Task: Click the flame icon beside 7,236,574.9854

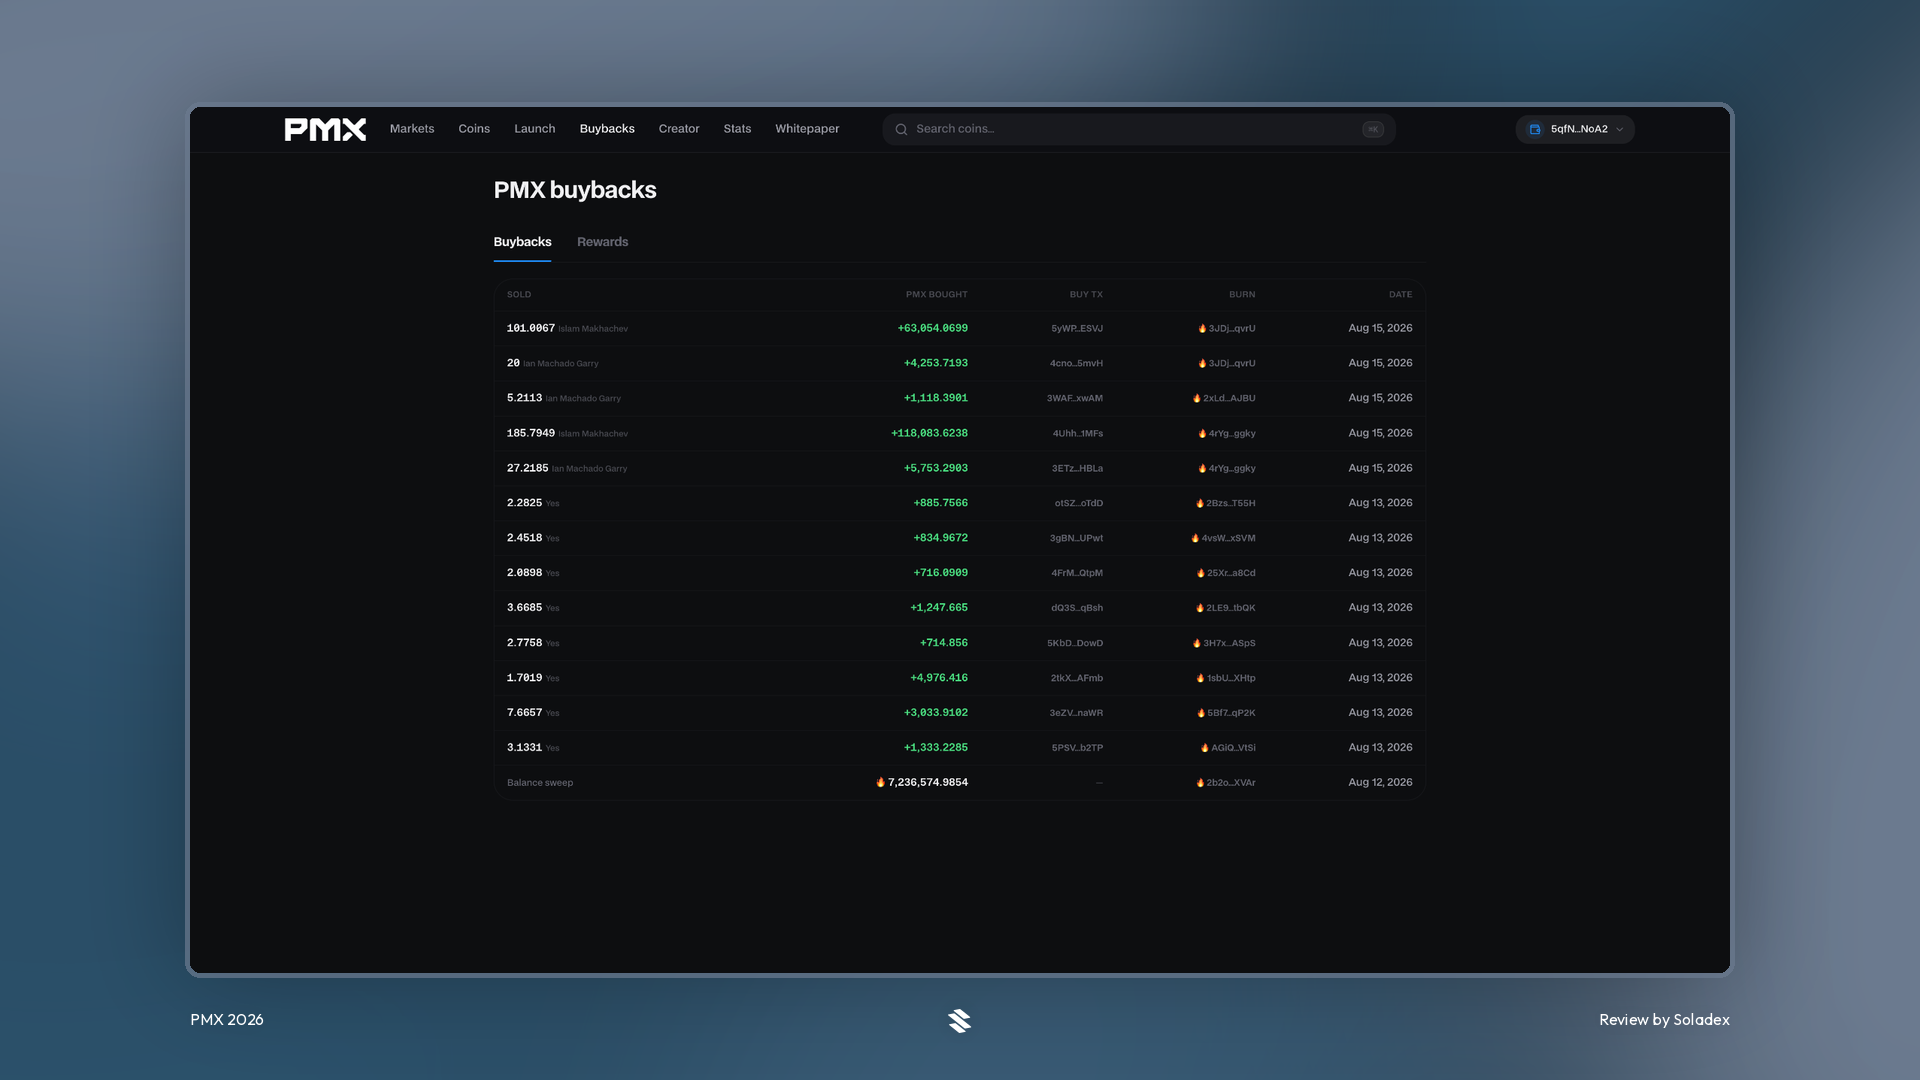Action: [x=881, y=782]
